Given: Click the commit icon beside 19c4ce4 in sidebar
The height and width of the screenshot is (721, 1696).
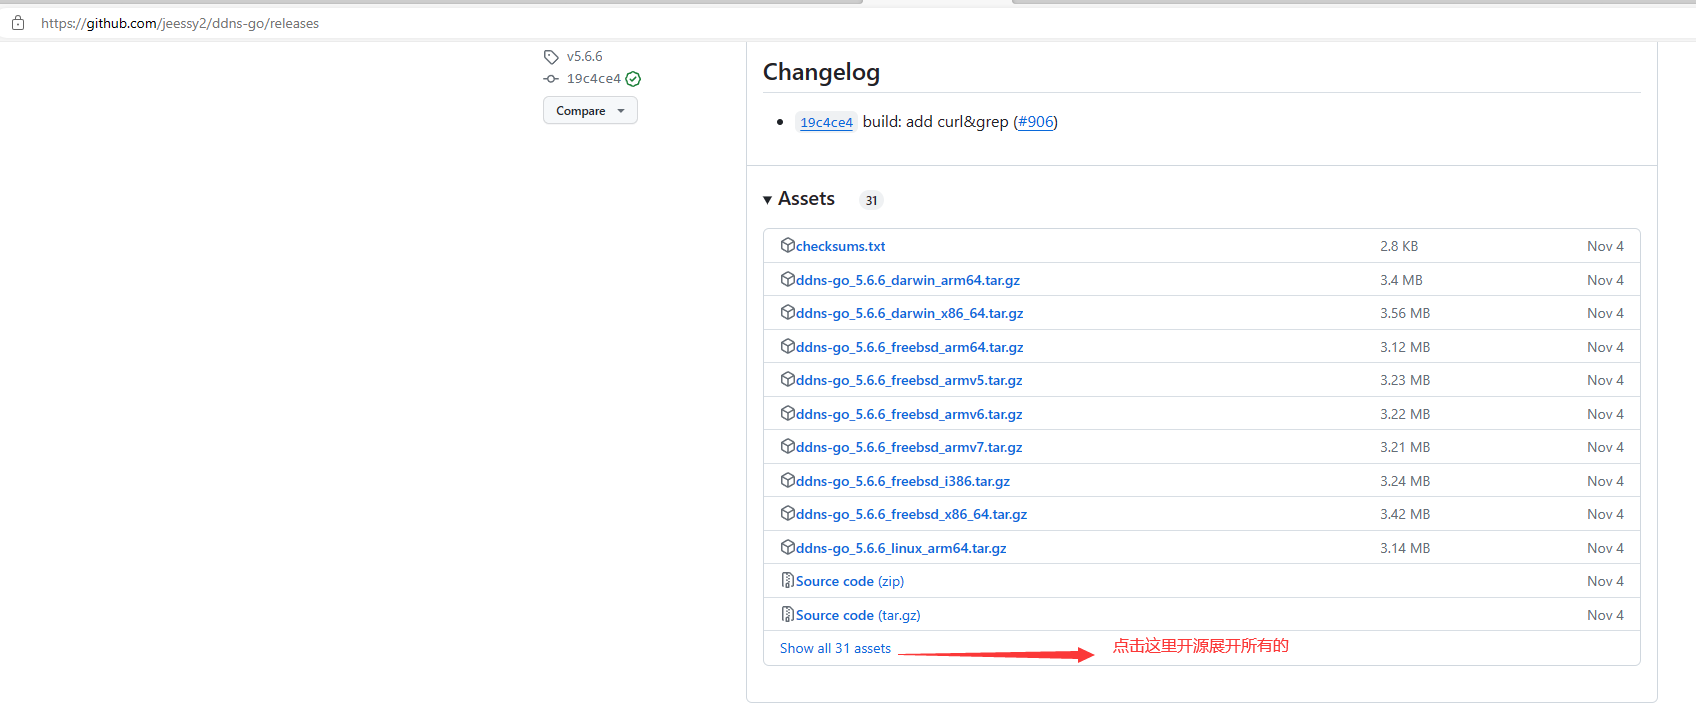Looking at the screenshot, I should [551, 79].
